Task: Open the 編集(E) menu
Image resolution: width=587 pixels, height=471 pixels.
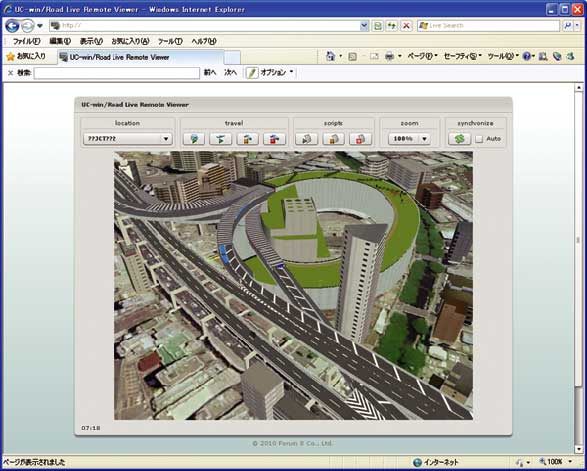Action: pos(60,41)
